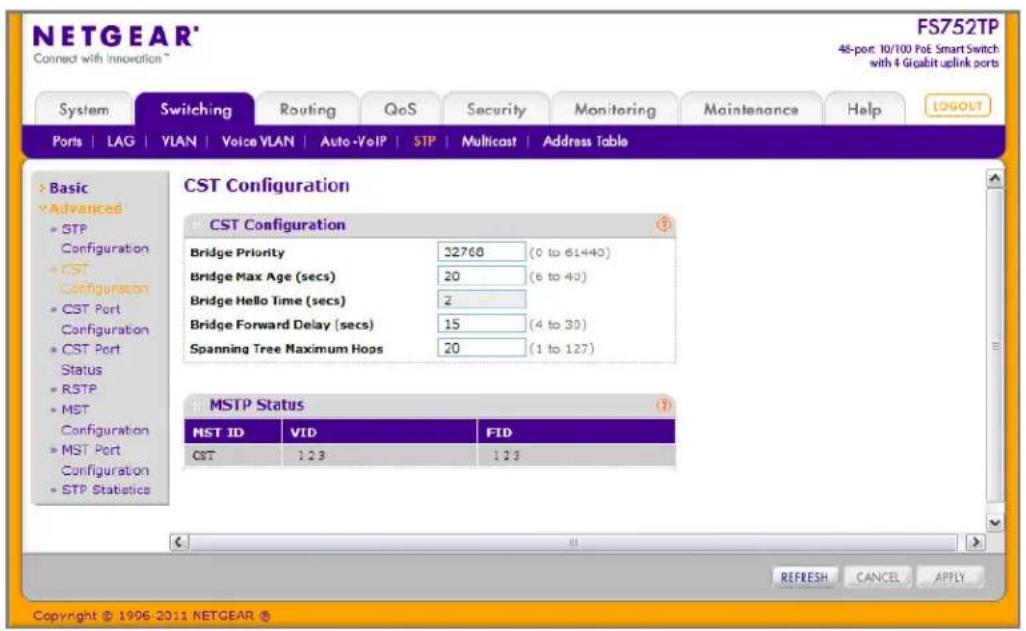Open the VLAN submenu
Viewport: 1026px width, 631px height.
pos(179,141)
